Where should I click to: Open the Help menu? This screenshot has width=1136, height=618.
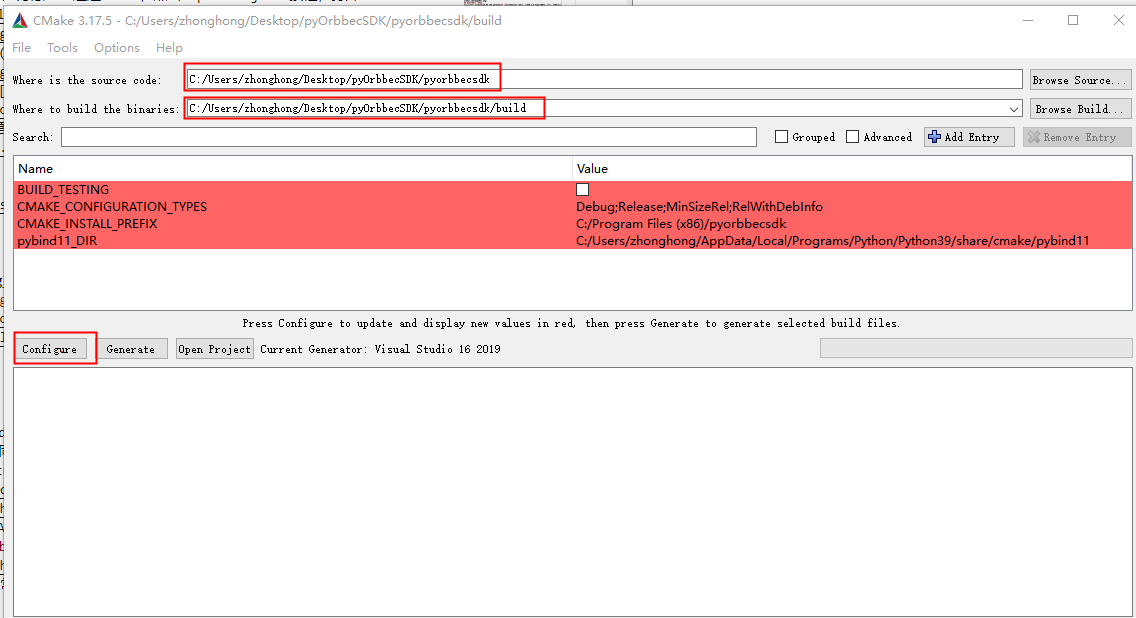click(x=169, y=48)
